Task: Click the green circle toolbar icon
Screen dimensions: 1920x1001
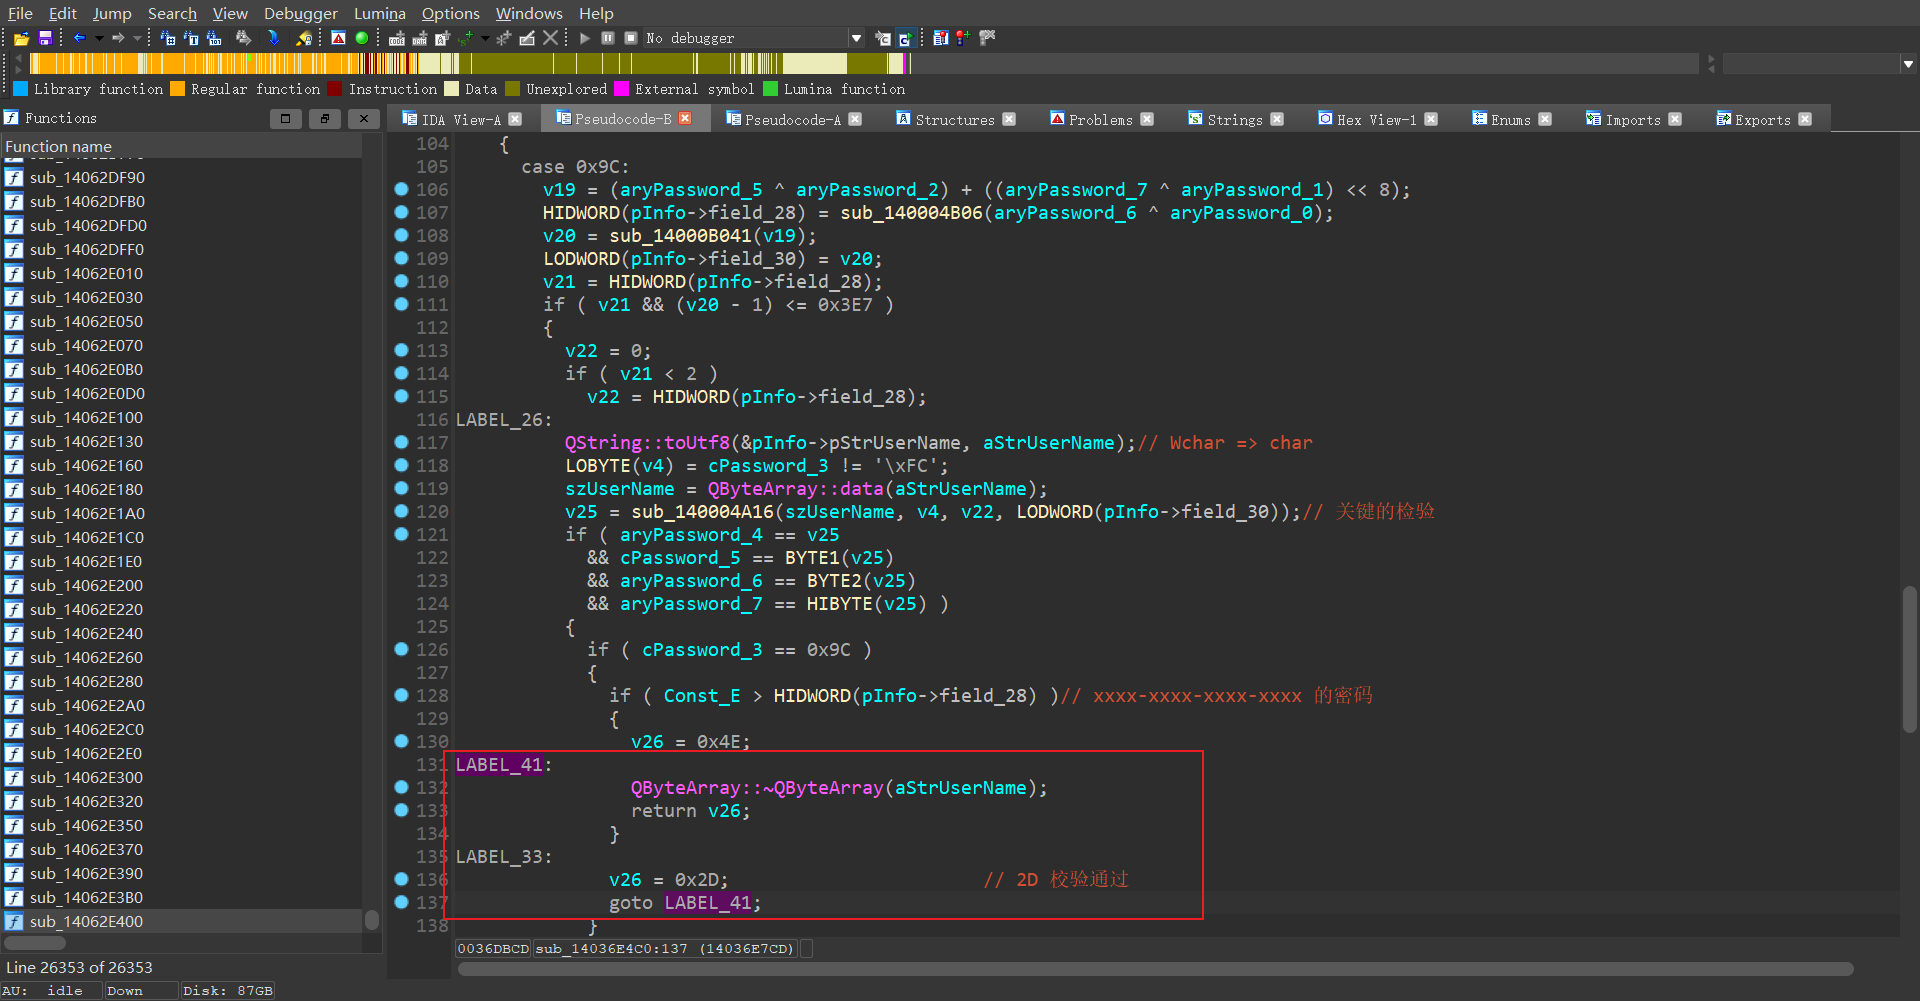Action: coord(362,38)
